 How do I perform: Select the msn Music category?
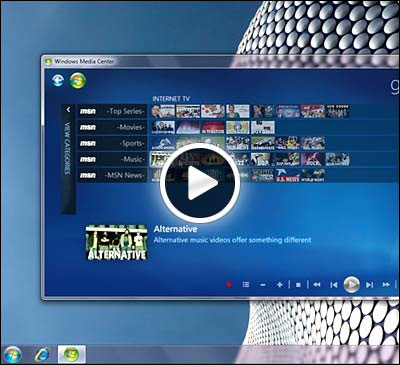(112, 159)
